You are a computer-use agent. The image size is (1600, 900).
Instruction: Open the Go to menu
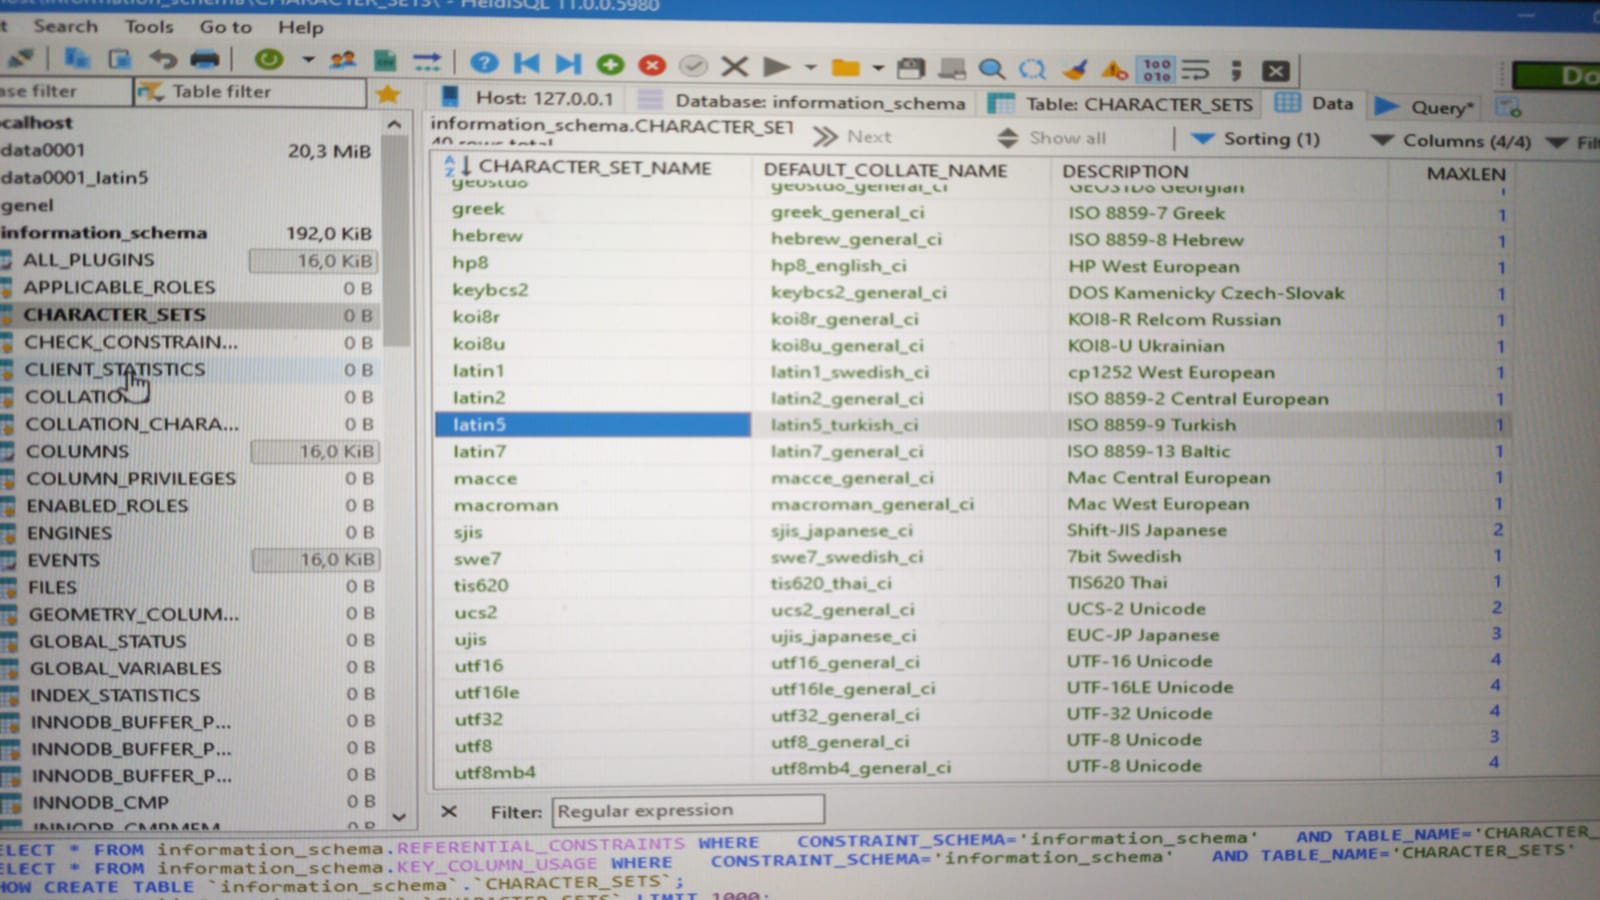[226, 27]
